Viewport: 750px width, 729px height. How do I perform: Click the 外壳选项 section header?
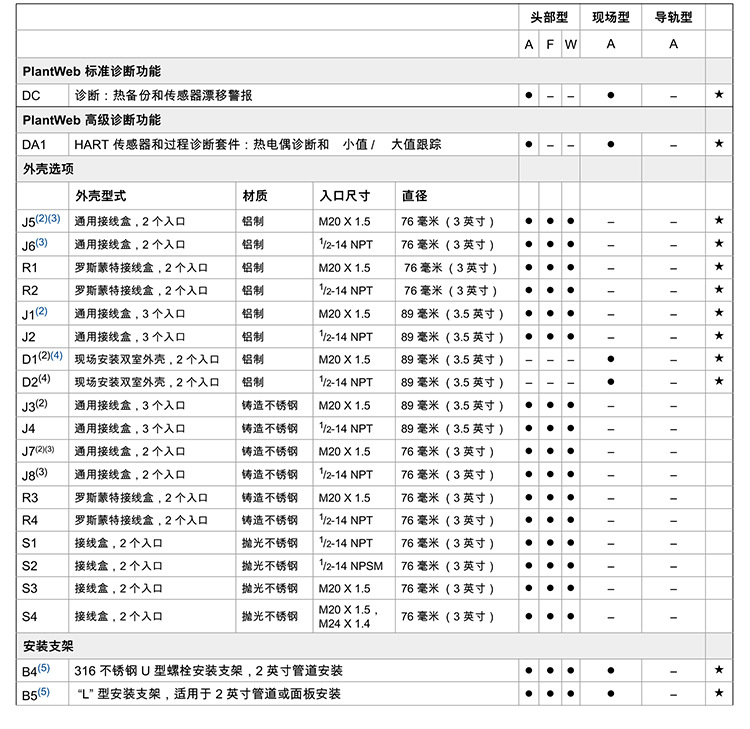pos(46,169)
